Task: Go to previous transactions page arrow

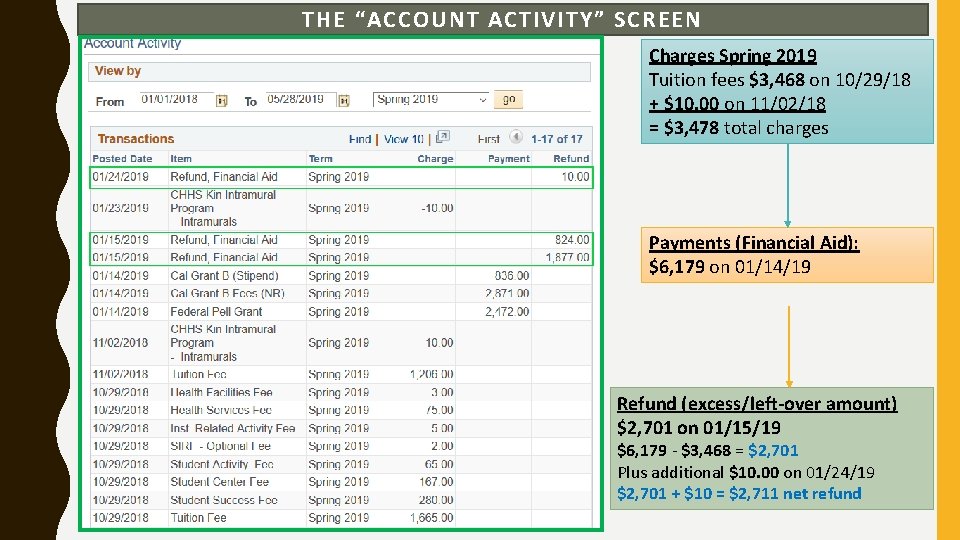Action: click(x=516, y=137)
